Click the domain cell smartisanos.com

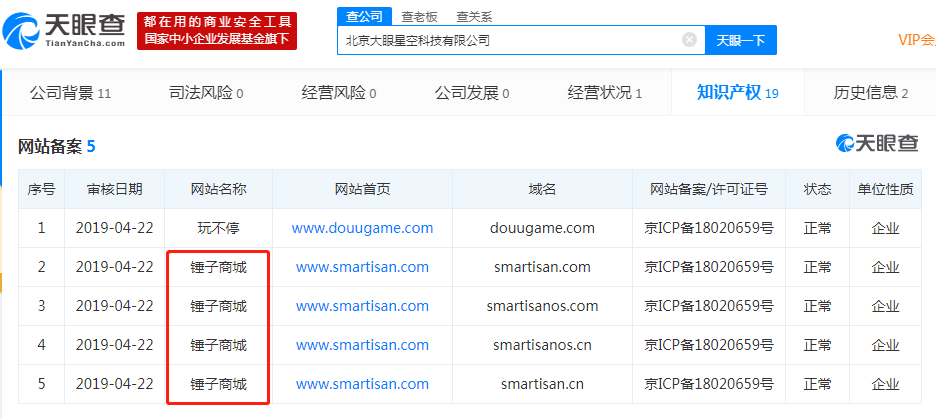click(542, 306)
